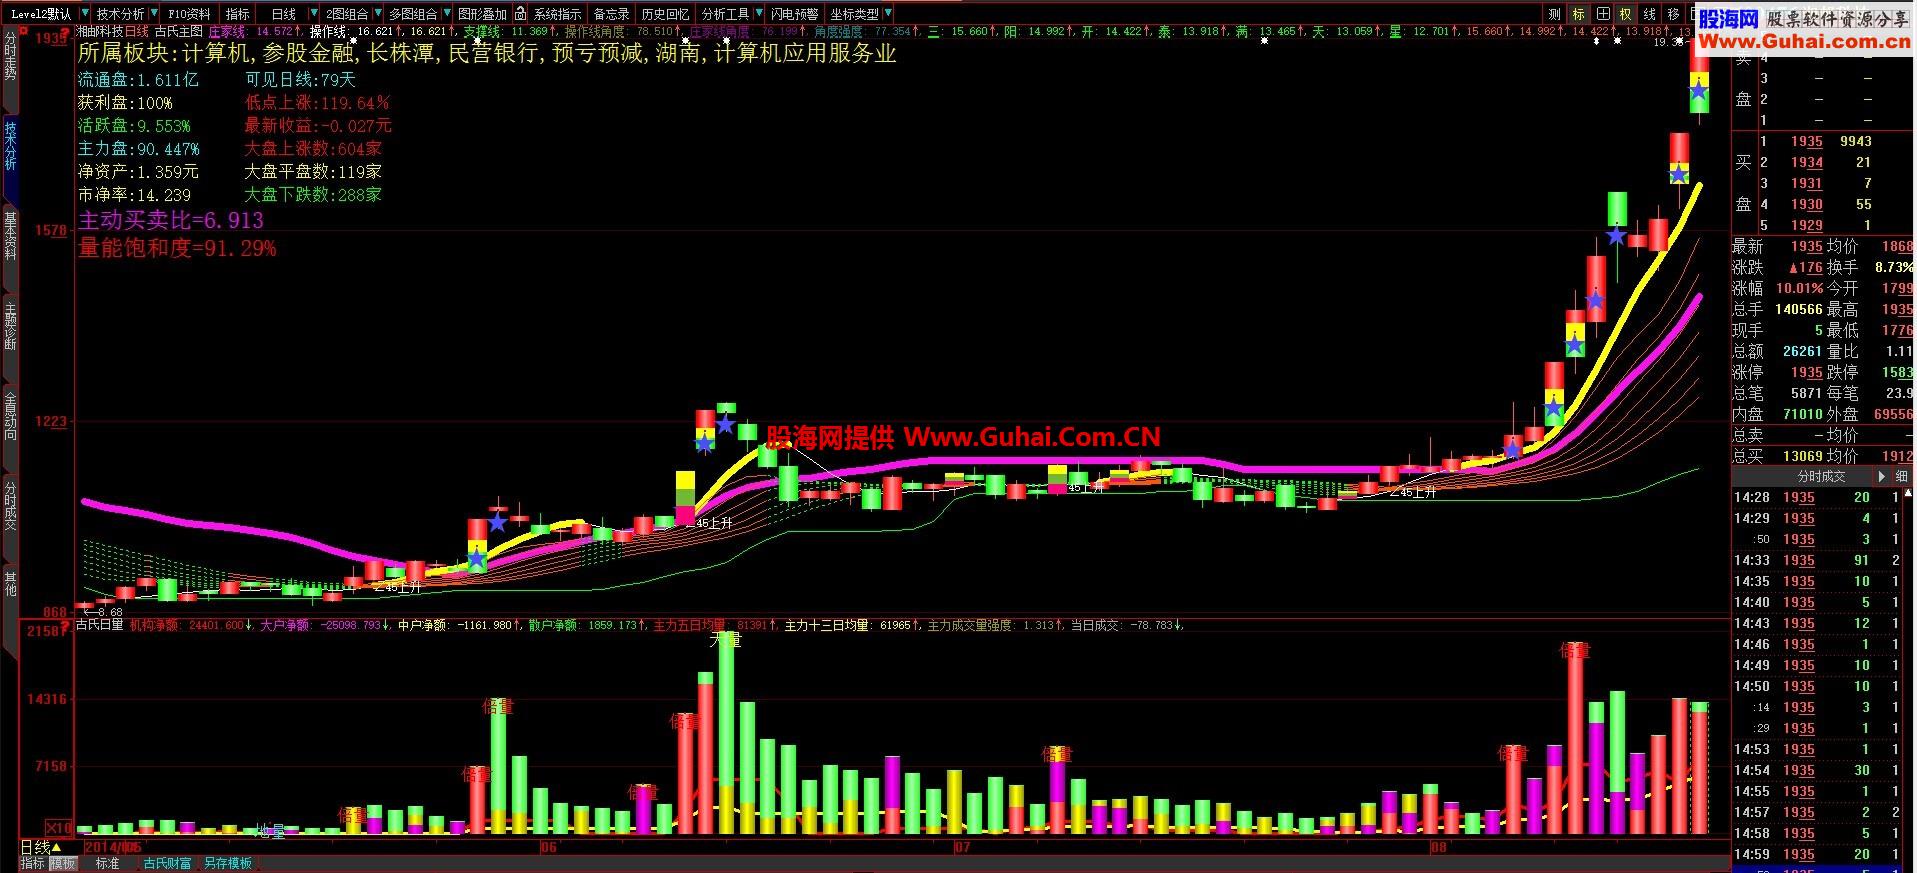Click the 田 grid layout icon
This screenshot has height=873, width=1917.
[x=1603, y=14]
